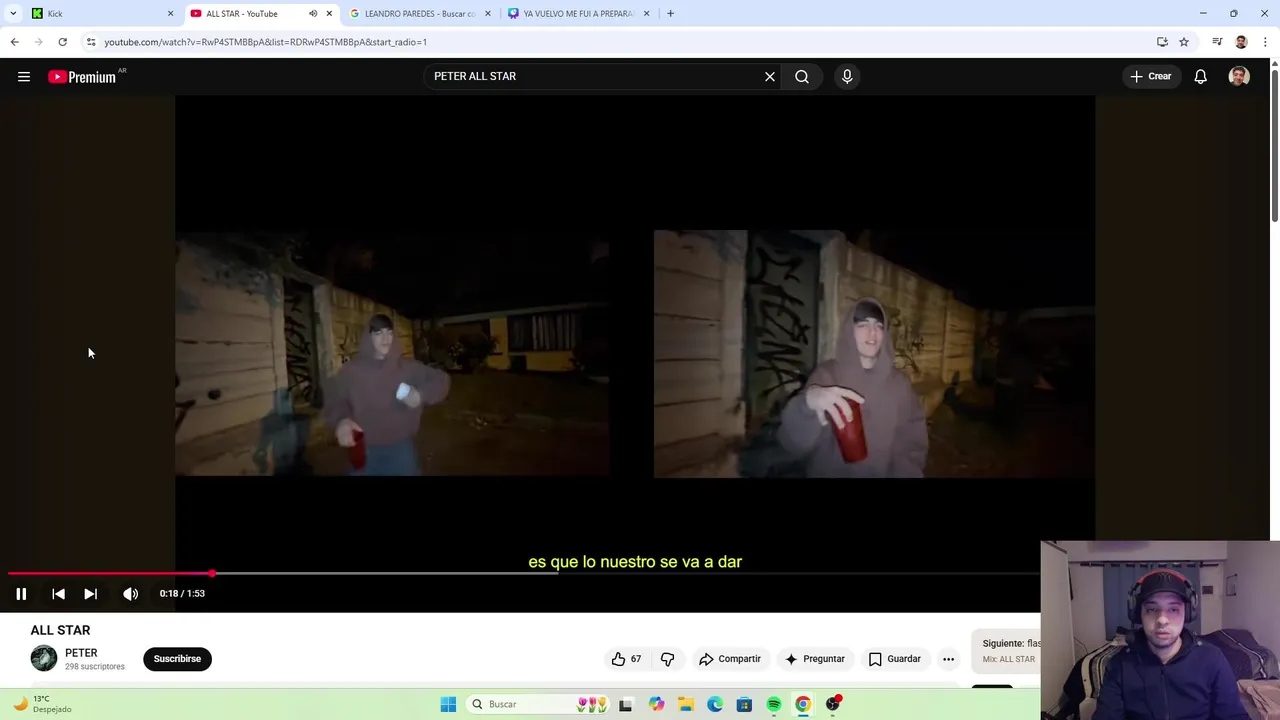The height and width of the screenshot is (720, 1280).
Task: Mute tab audio via speaker icon on tab
Action: point(313,13)
